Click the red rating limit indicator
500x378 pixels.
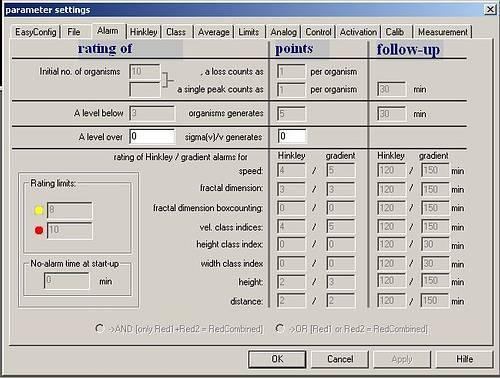click(x=39, y=230)
